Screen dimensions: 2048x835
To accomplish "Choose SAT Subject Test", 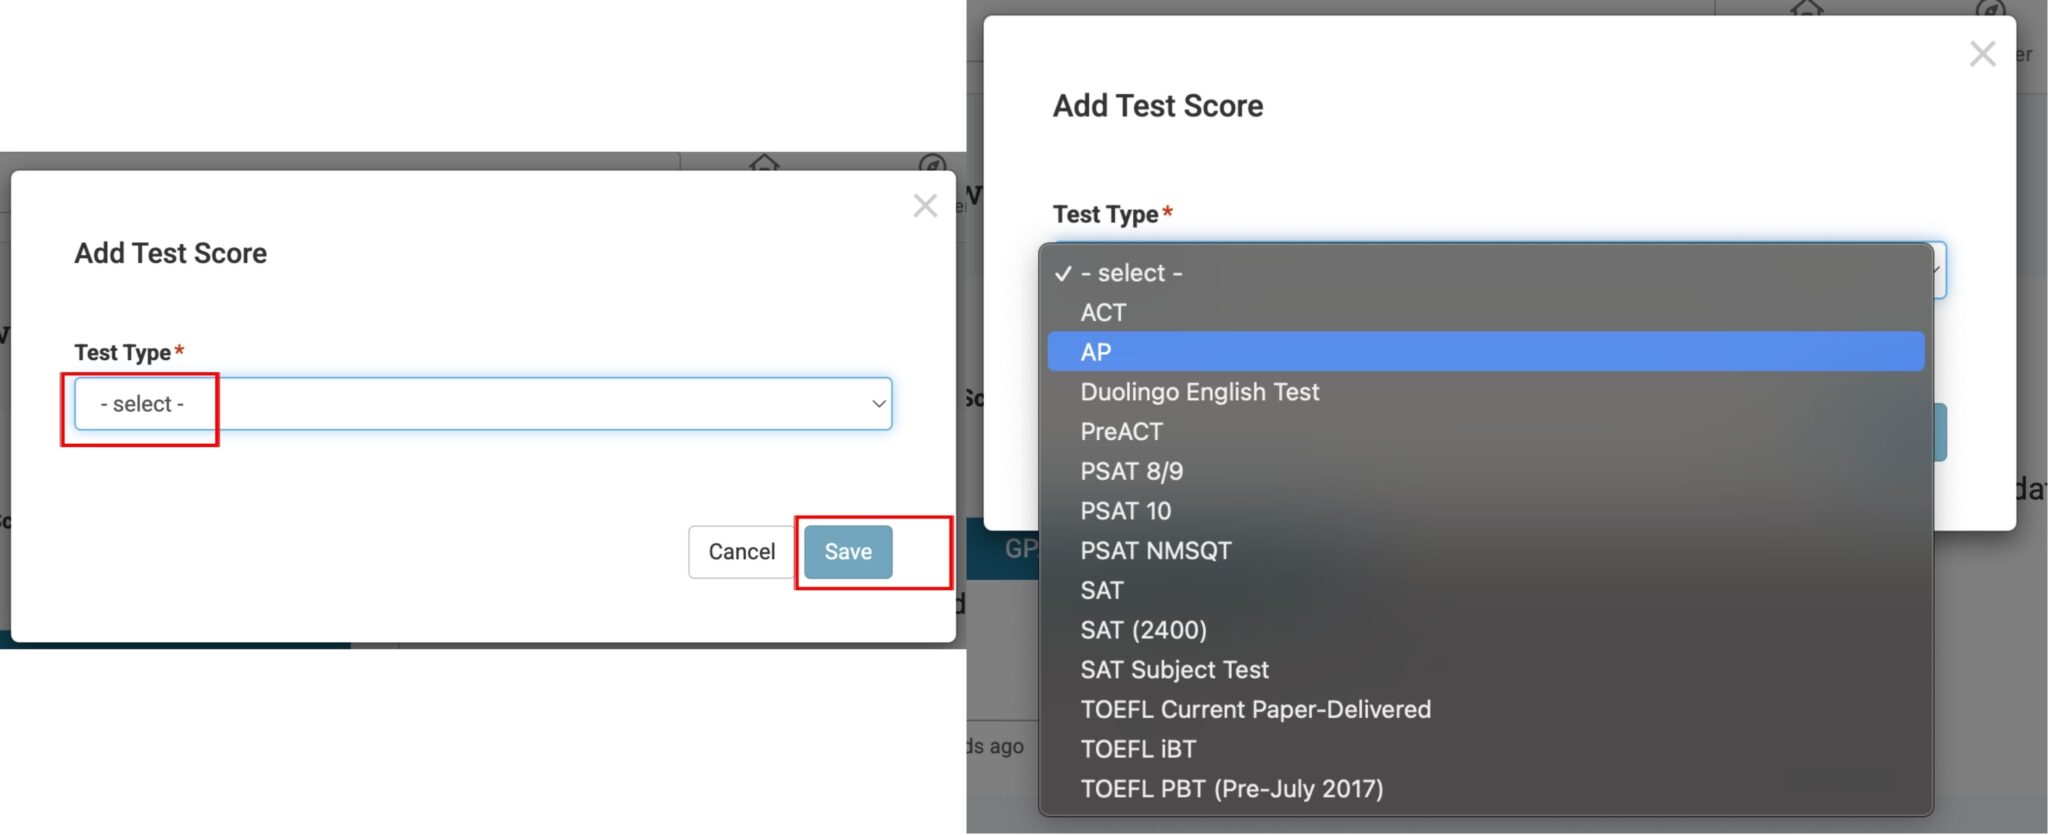I will point(1174,670).
